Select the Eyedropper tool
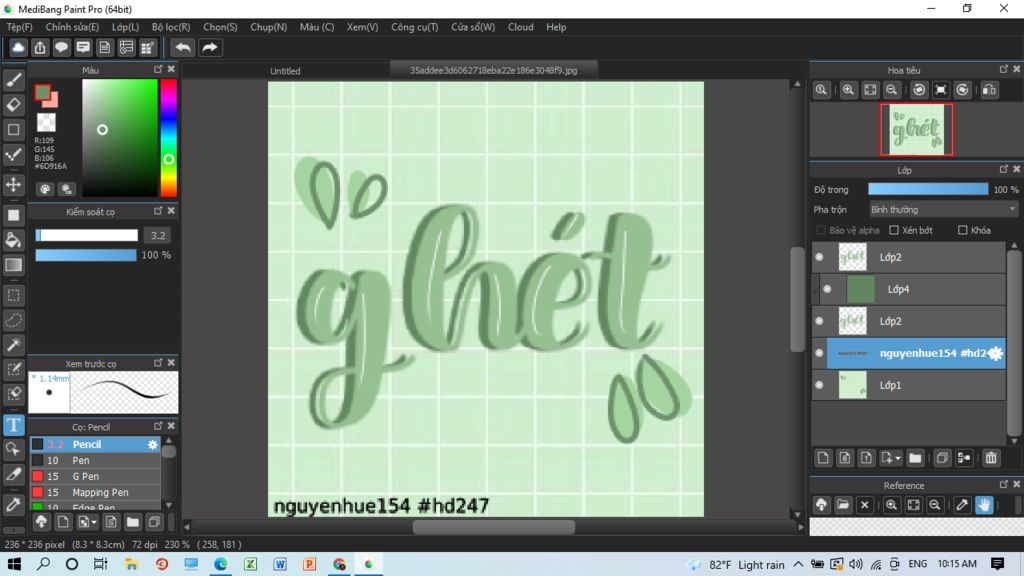1024x576 pixels. point(13,504)
